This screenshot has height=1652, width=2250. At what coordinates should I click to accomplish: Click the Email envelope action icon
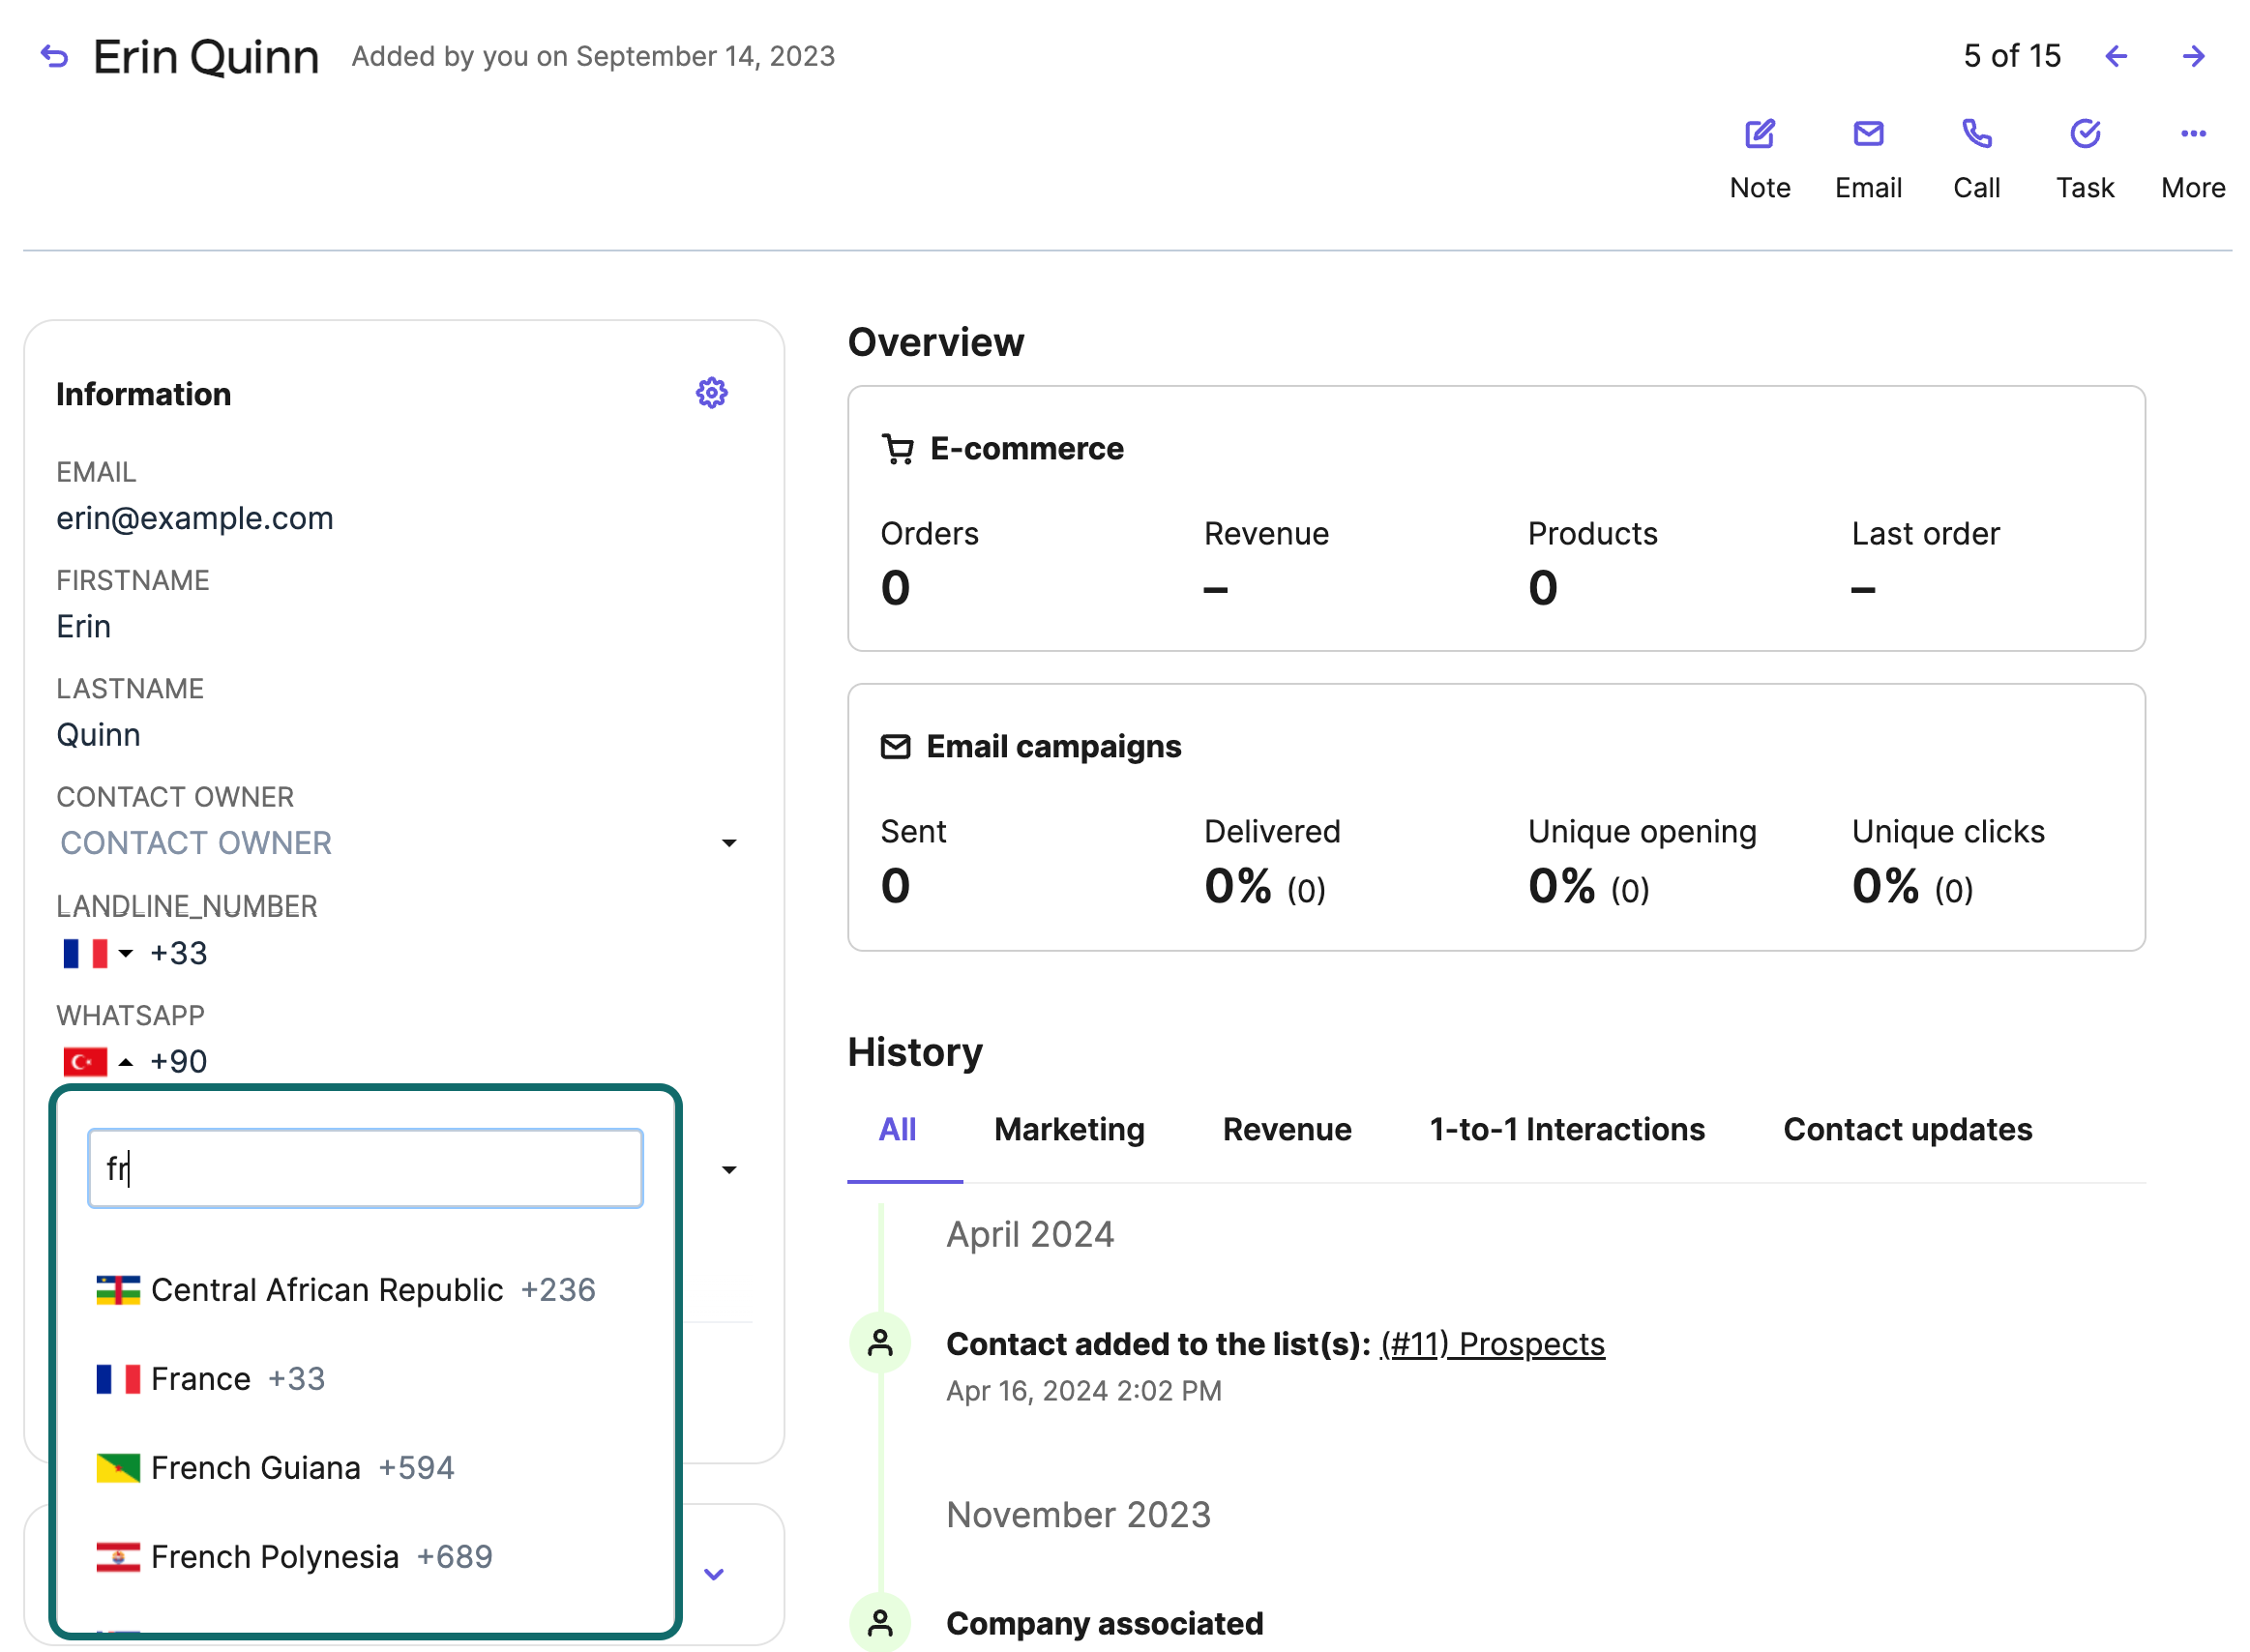[x=1867, y=134]
